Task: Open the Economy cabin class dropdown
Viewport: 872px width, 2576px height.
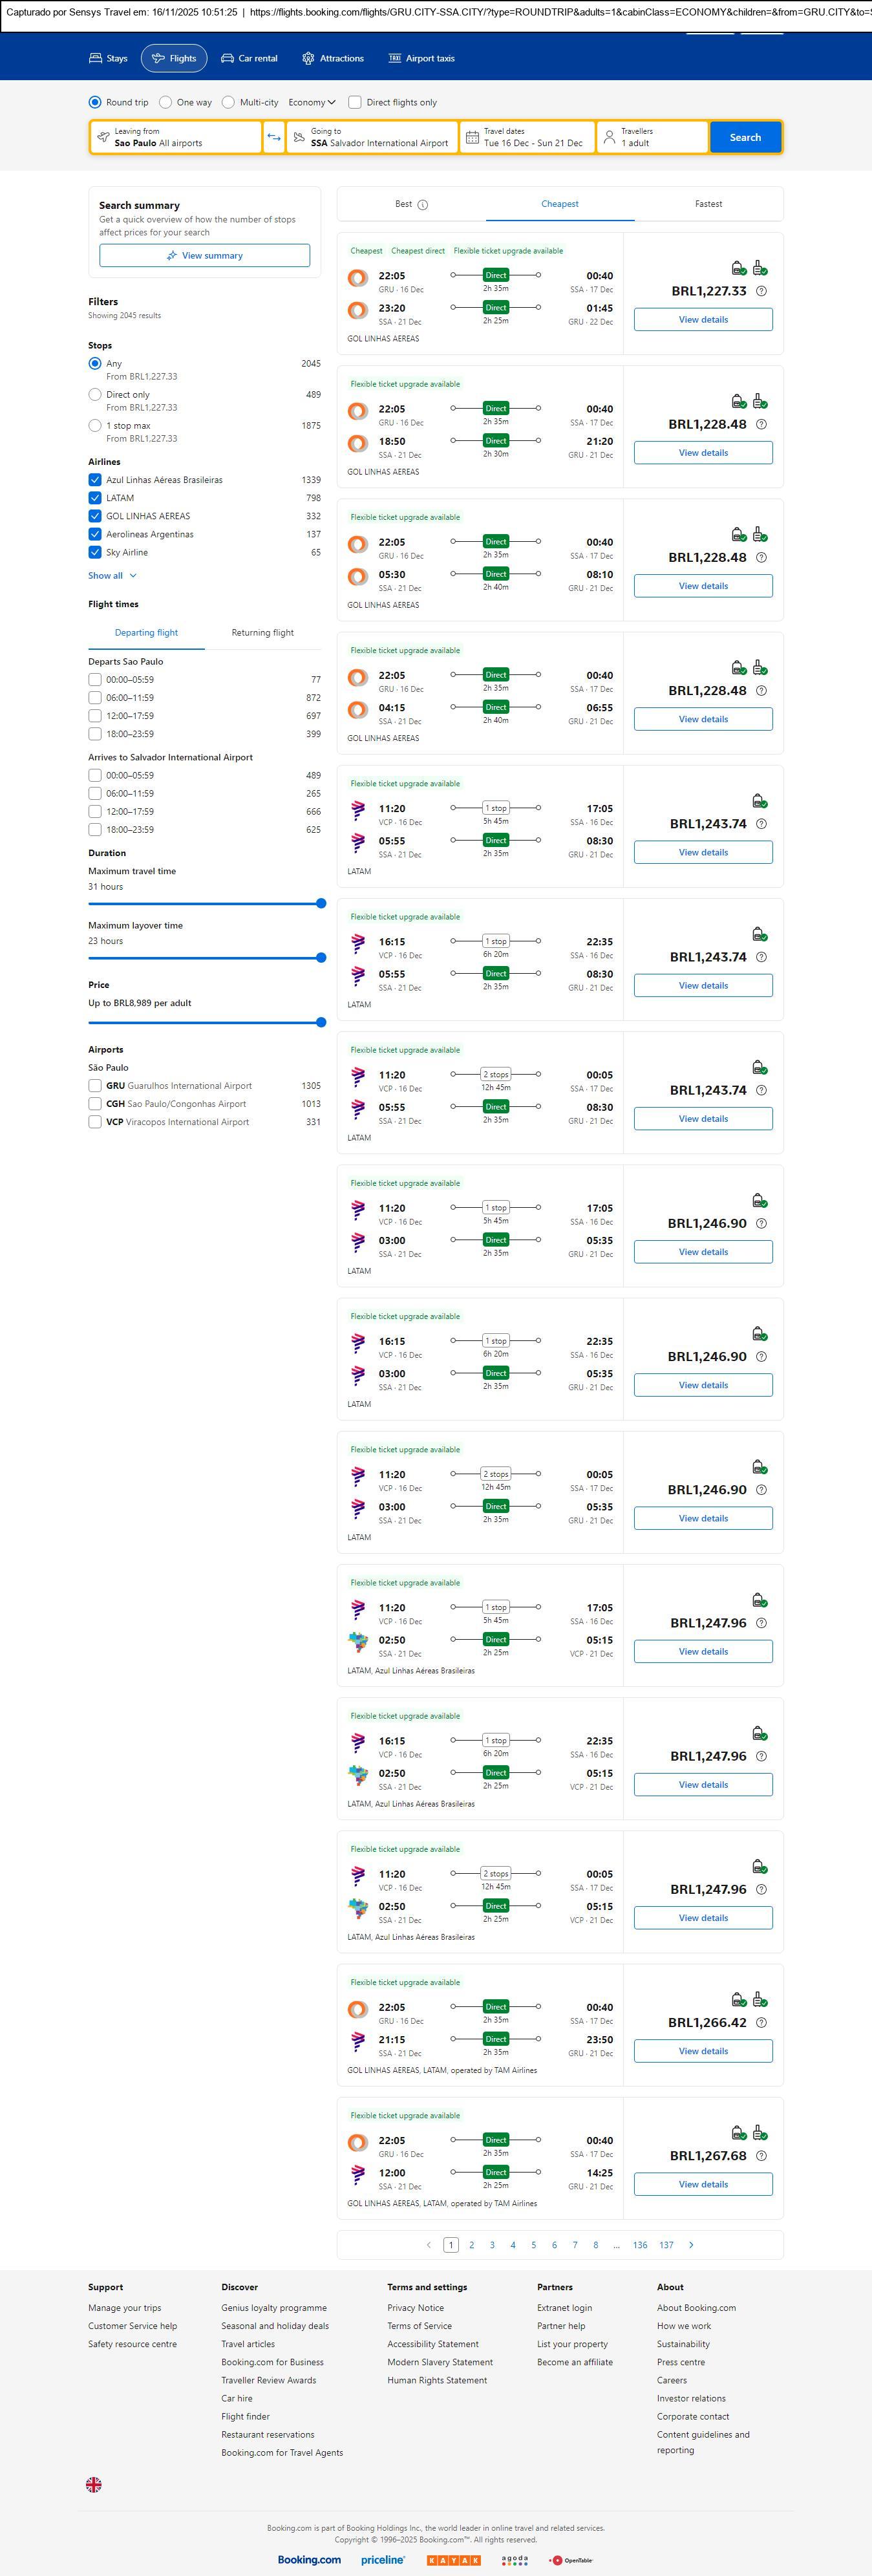Action: point(311,102)
